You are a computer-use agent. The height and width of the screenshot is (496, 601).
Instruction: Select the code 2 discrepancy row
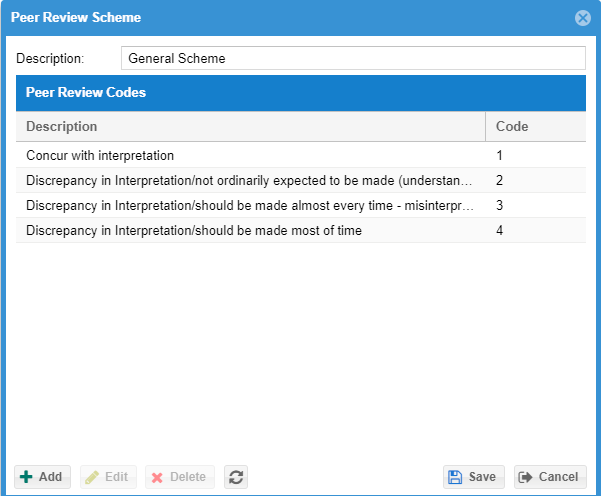point(301,180)
